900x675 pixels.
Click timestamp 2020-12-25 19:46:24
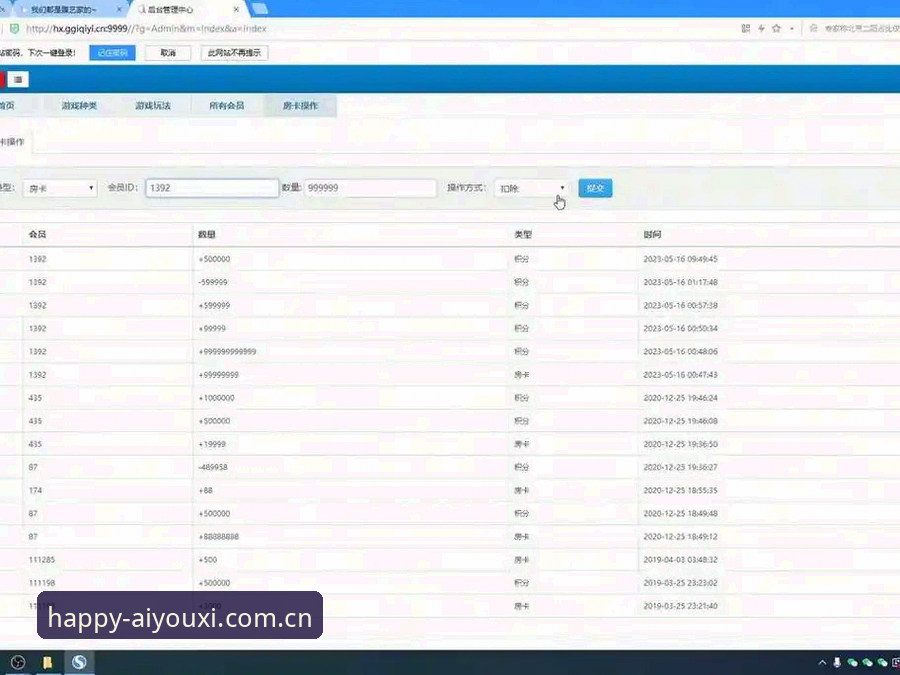[680, 398]
